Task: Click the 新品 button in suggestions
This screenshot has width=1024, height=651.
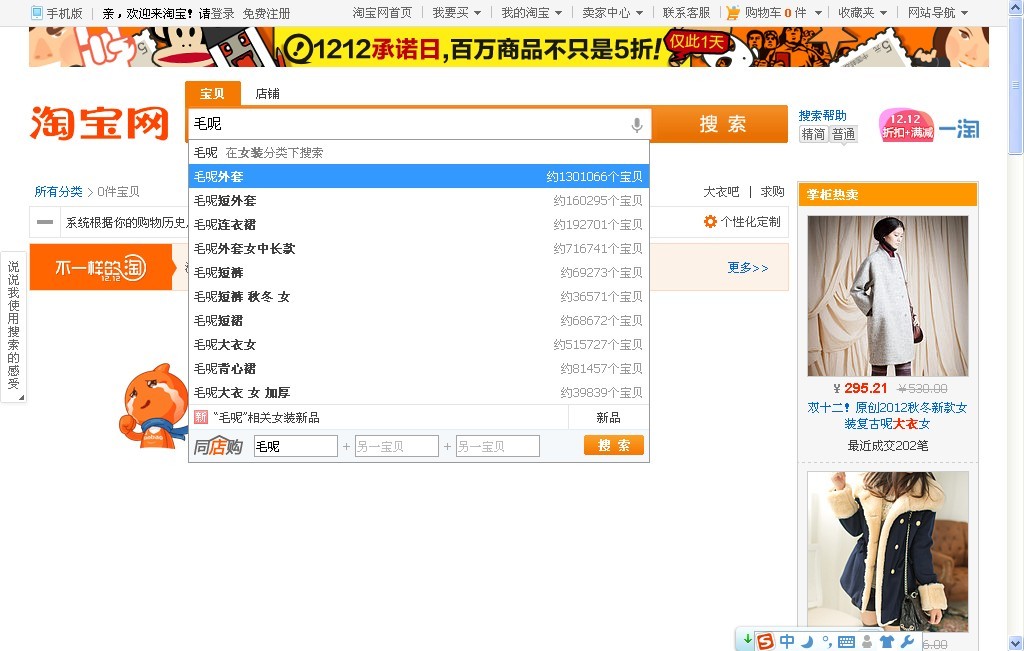Action: [608, 417]
